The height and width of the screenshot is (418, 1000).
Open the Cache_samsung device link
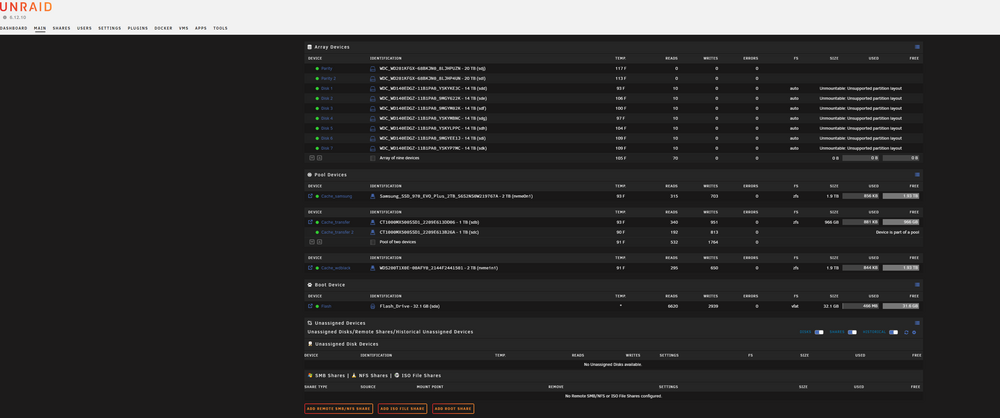(x=336, y=196)
